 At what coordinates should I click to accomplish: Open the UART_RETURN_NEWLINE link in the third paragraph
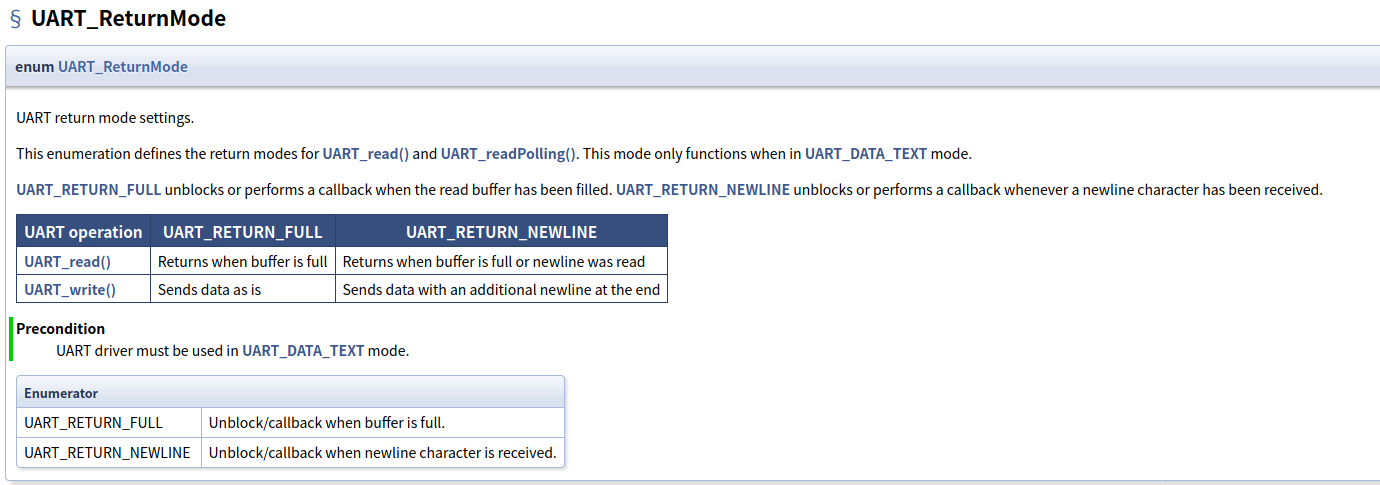[702, 190]
